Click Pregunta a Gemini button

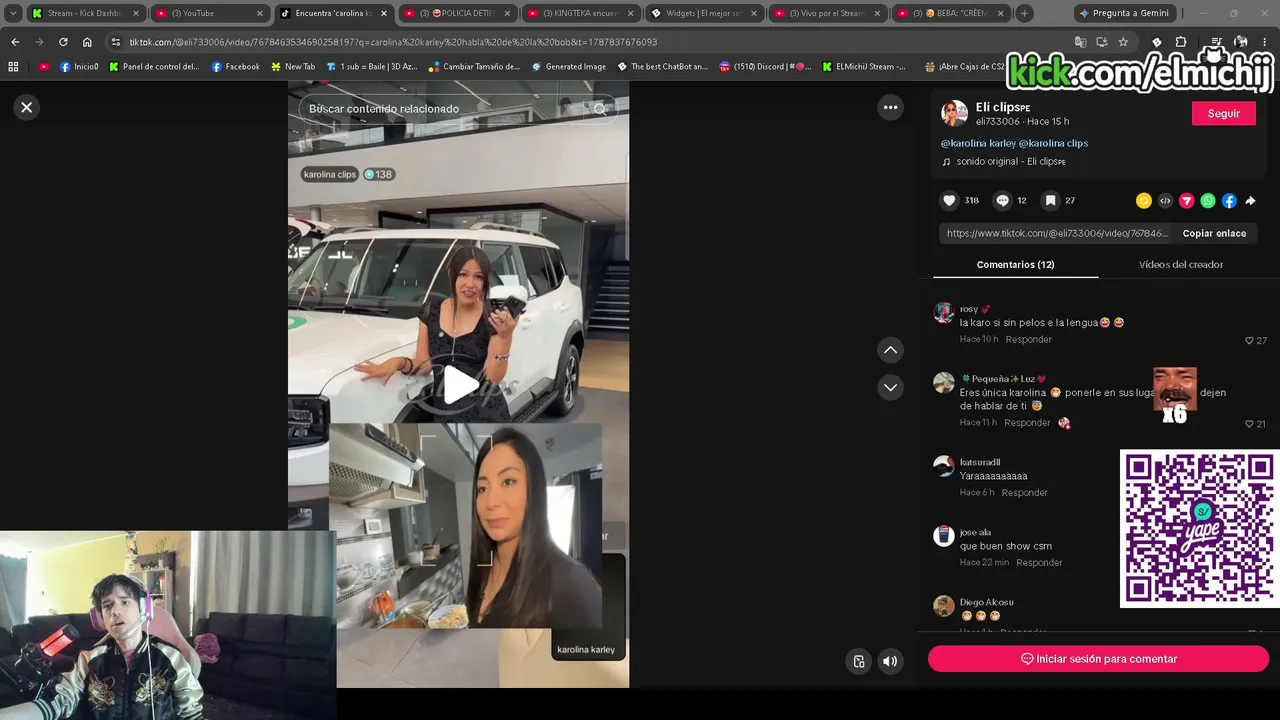pyautogui.click(x=1124, y=13)
